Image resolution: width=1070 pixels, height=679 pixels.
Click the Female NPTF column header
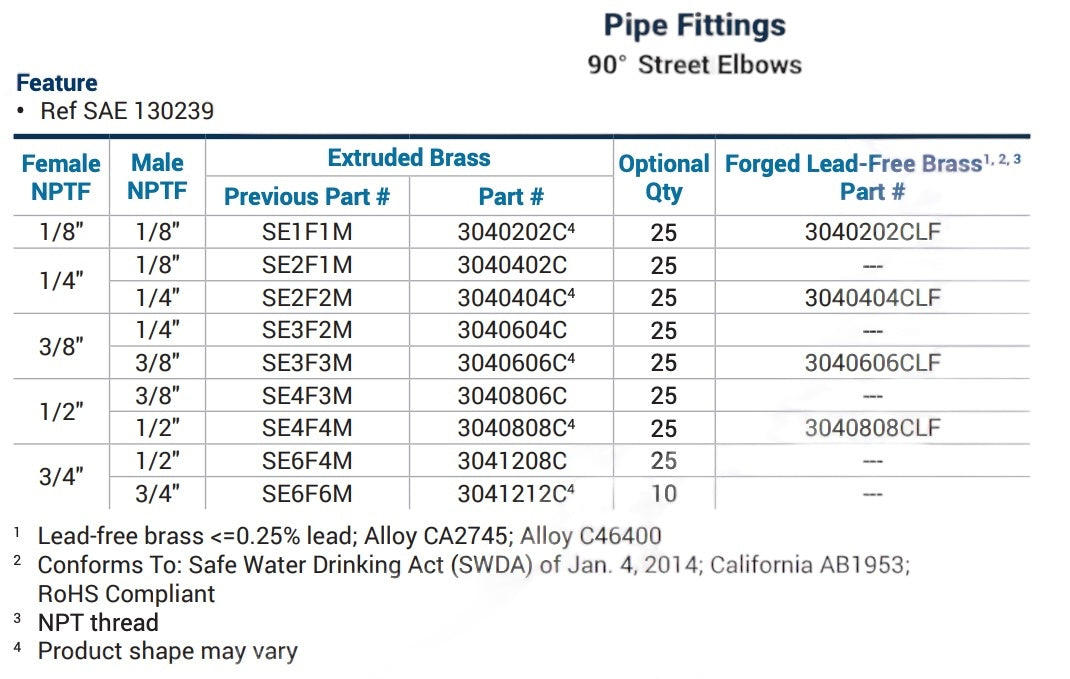pos(61,177)
